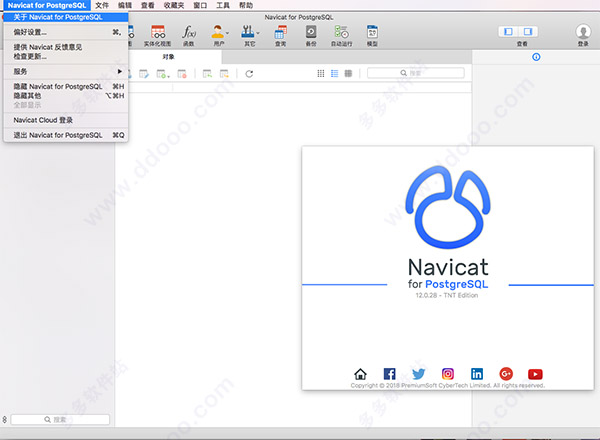Toggle the right information pane visibility

528,31
